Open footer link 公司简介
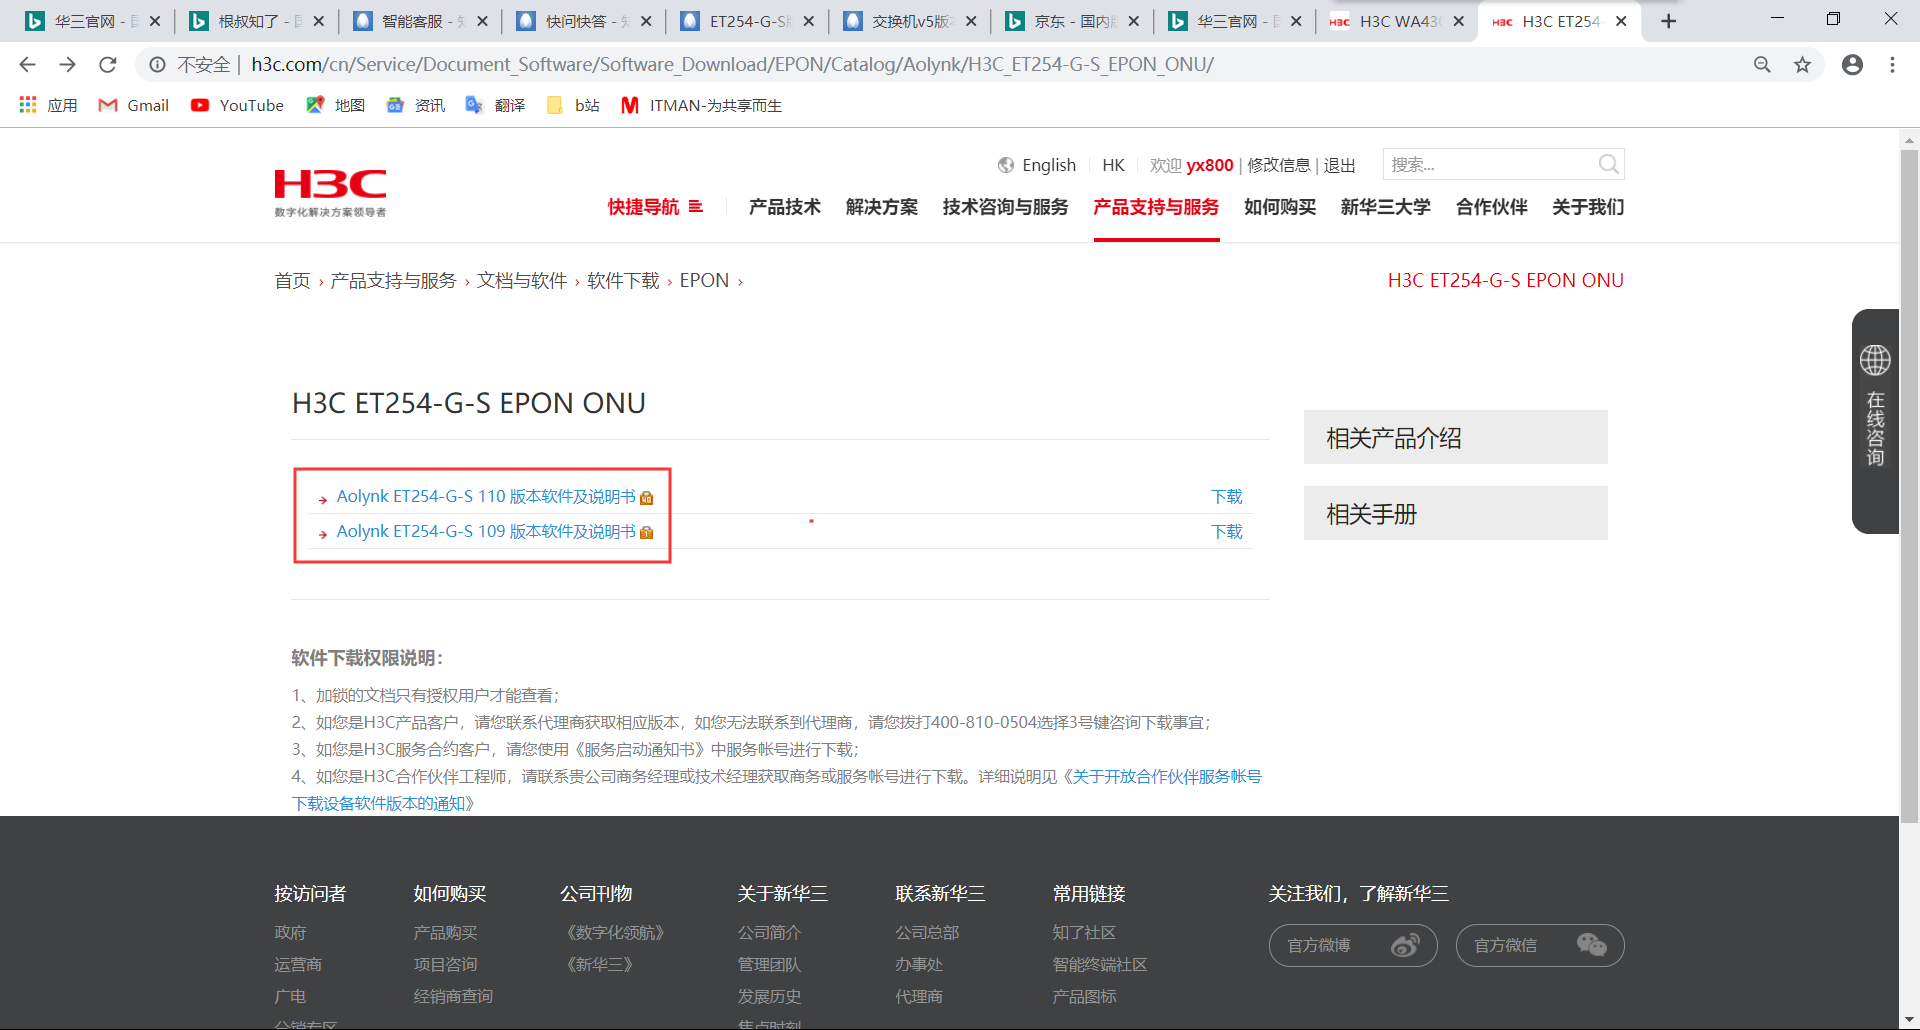This screenshot has width=1920, height=1030. [x=770, y=933]
